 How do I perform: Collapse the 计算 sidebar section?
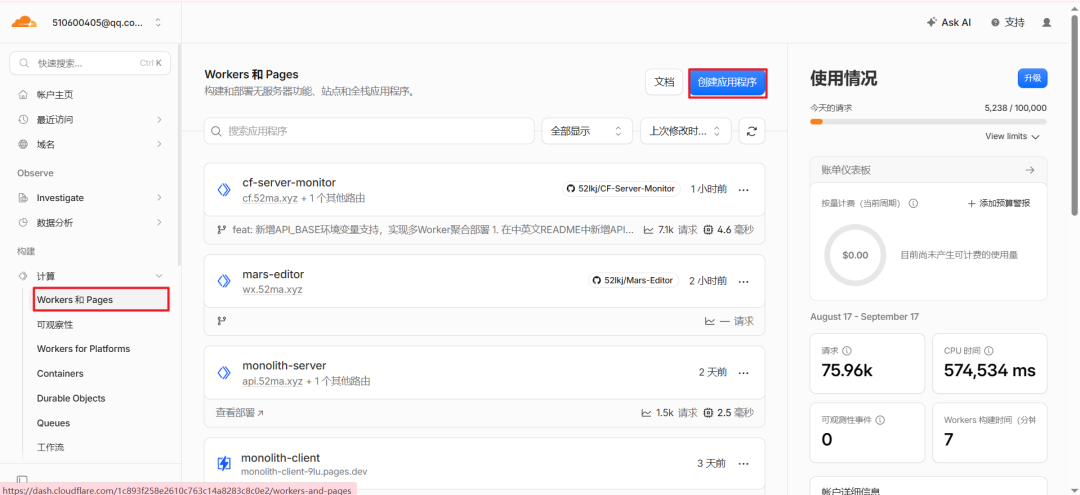pyautogui.click(x=90, y=276)
